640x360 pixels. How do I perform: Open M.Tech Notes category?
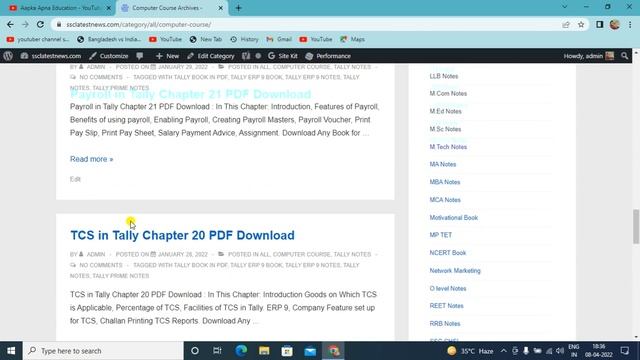click(x=448, y=147)
